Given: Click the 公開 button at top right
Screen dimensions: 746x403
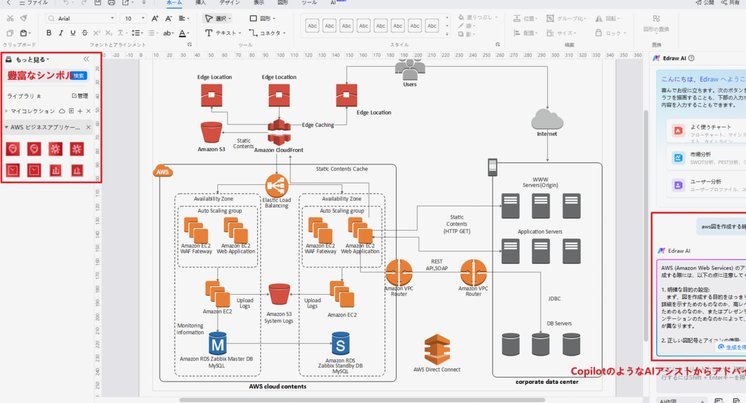Looking at the screenshot, I should [705, 2].
